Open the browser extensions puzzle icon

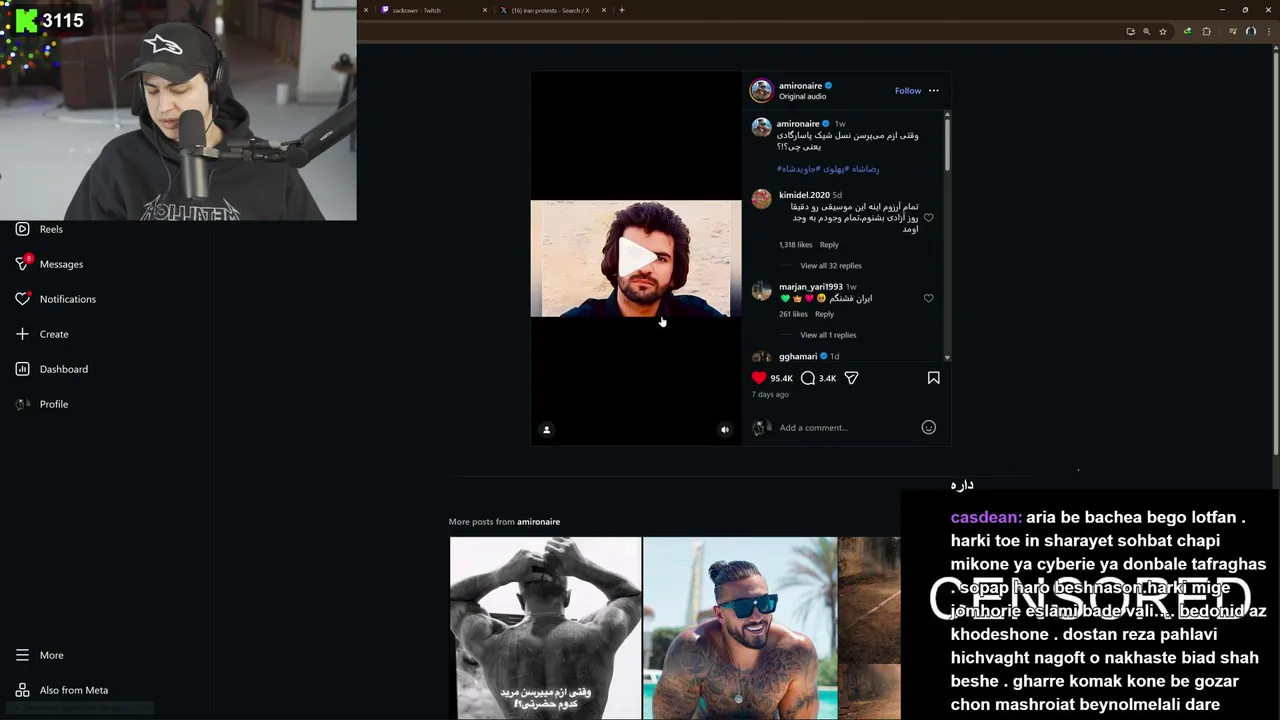click(x=1206, y=31)
